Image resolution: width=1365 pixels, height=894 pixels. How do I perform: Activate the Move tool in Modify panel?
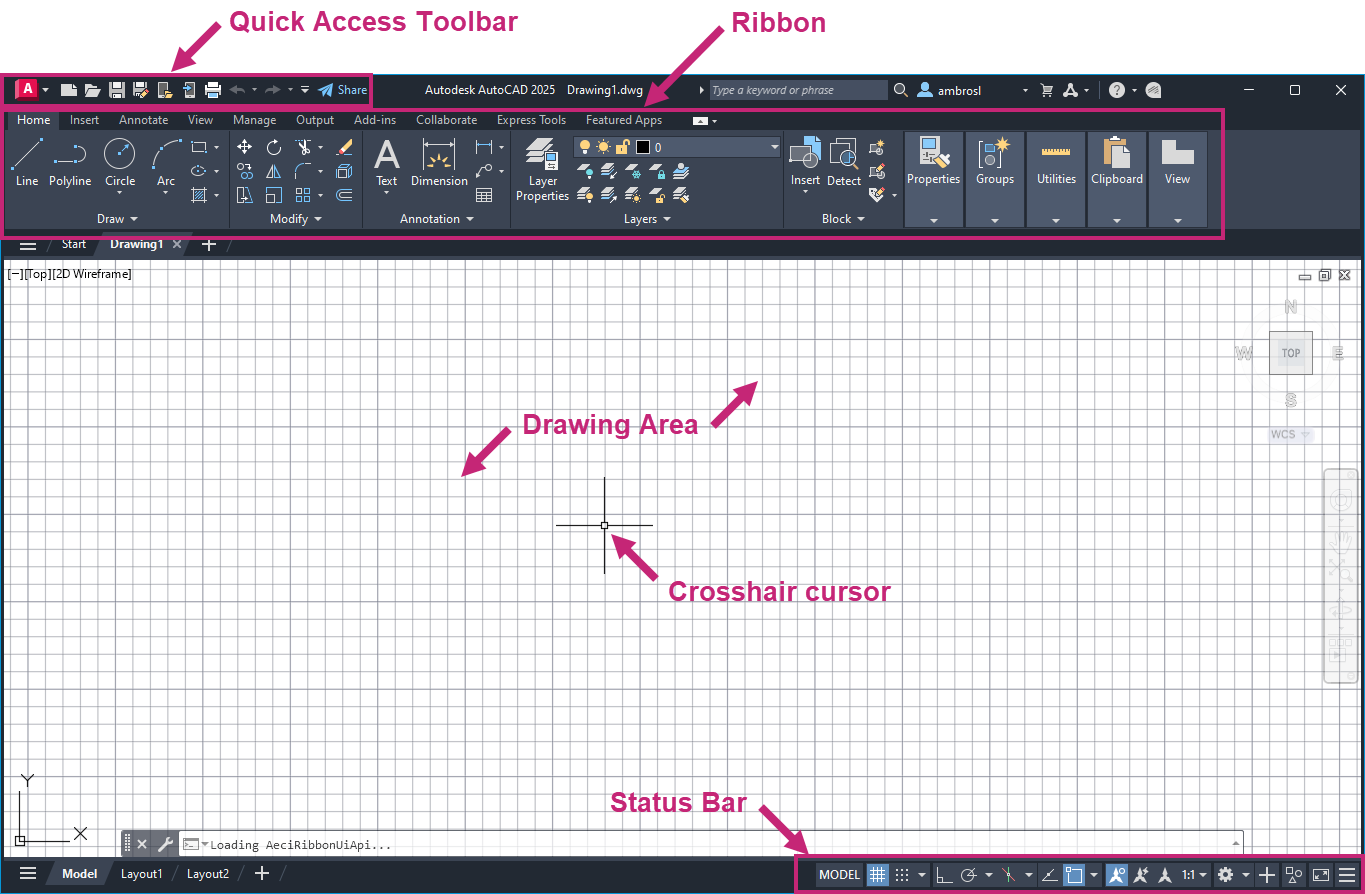point(245,147)
